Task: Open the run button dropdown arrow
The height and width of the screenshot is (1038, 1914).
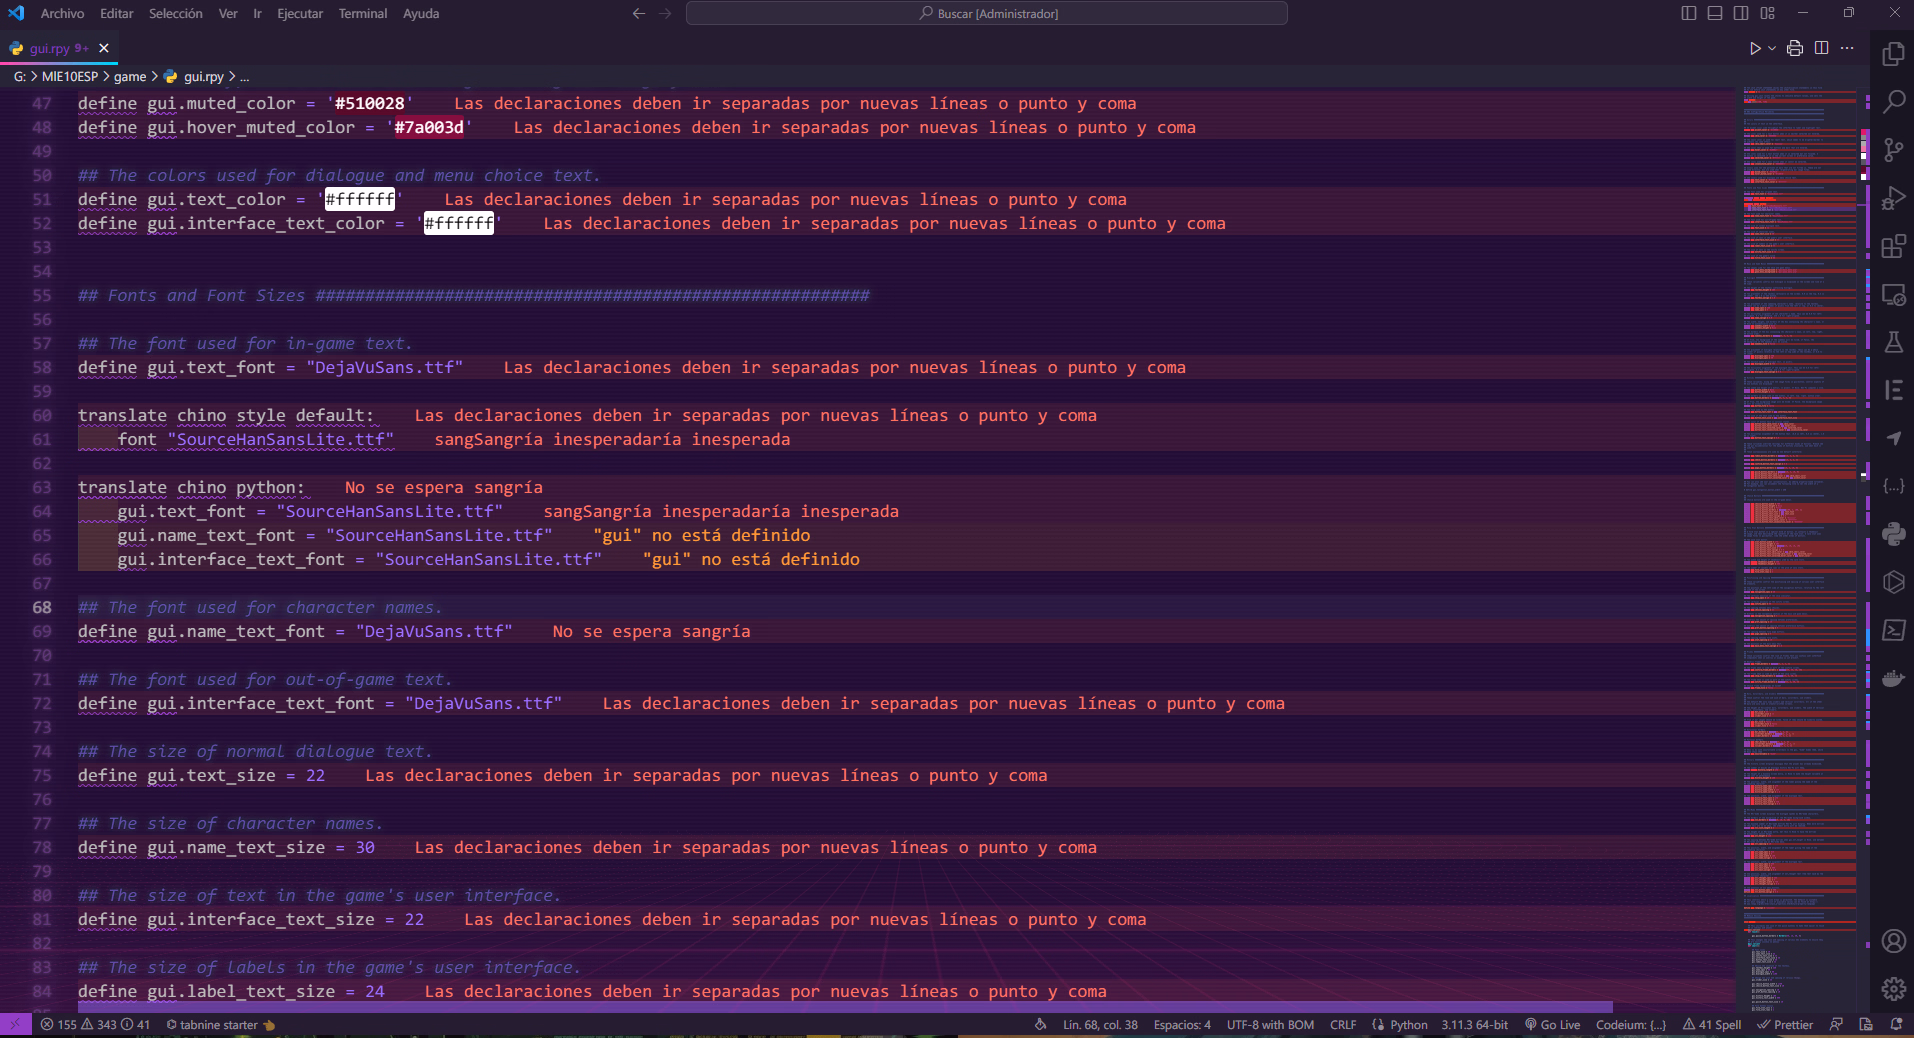Action: click(x=1772, y=47)
